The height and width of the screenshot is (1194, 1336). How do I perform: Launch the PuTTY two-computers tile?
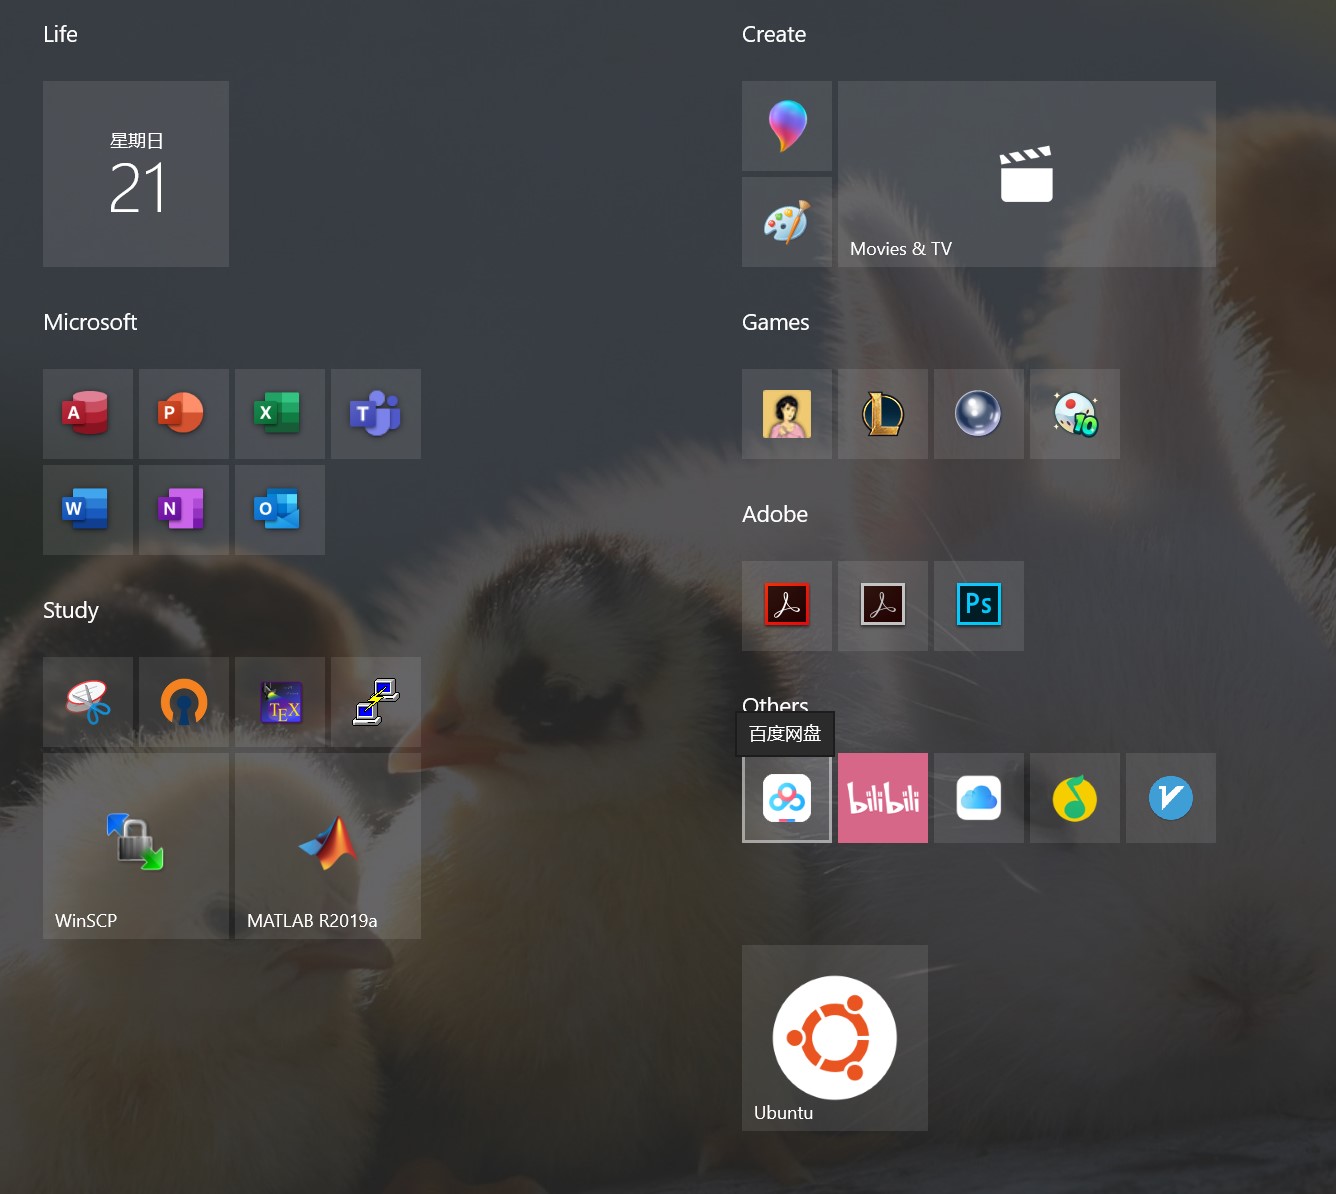pyautogui.click(x=376, y=702)
